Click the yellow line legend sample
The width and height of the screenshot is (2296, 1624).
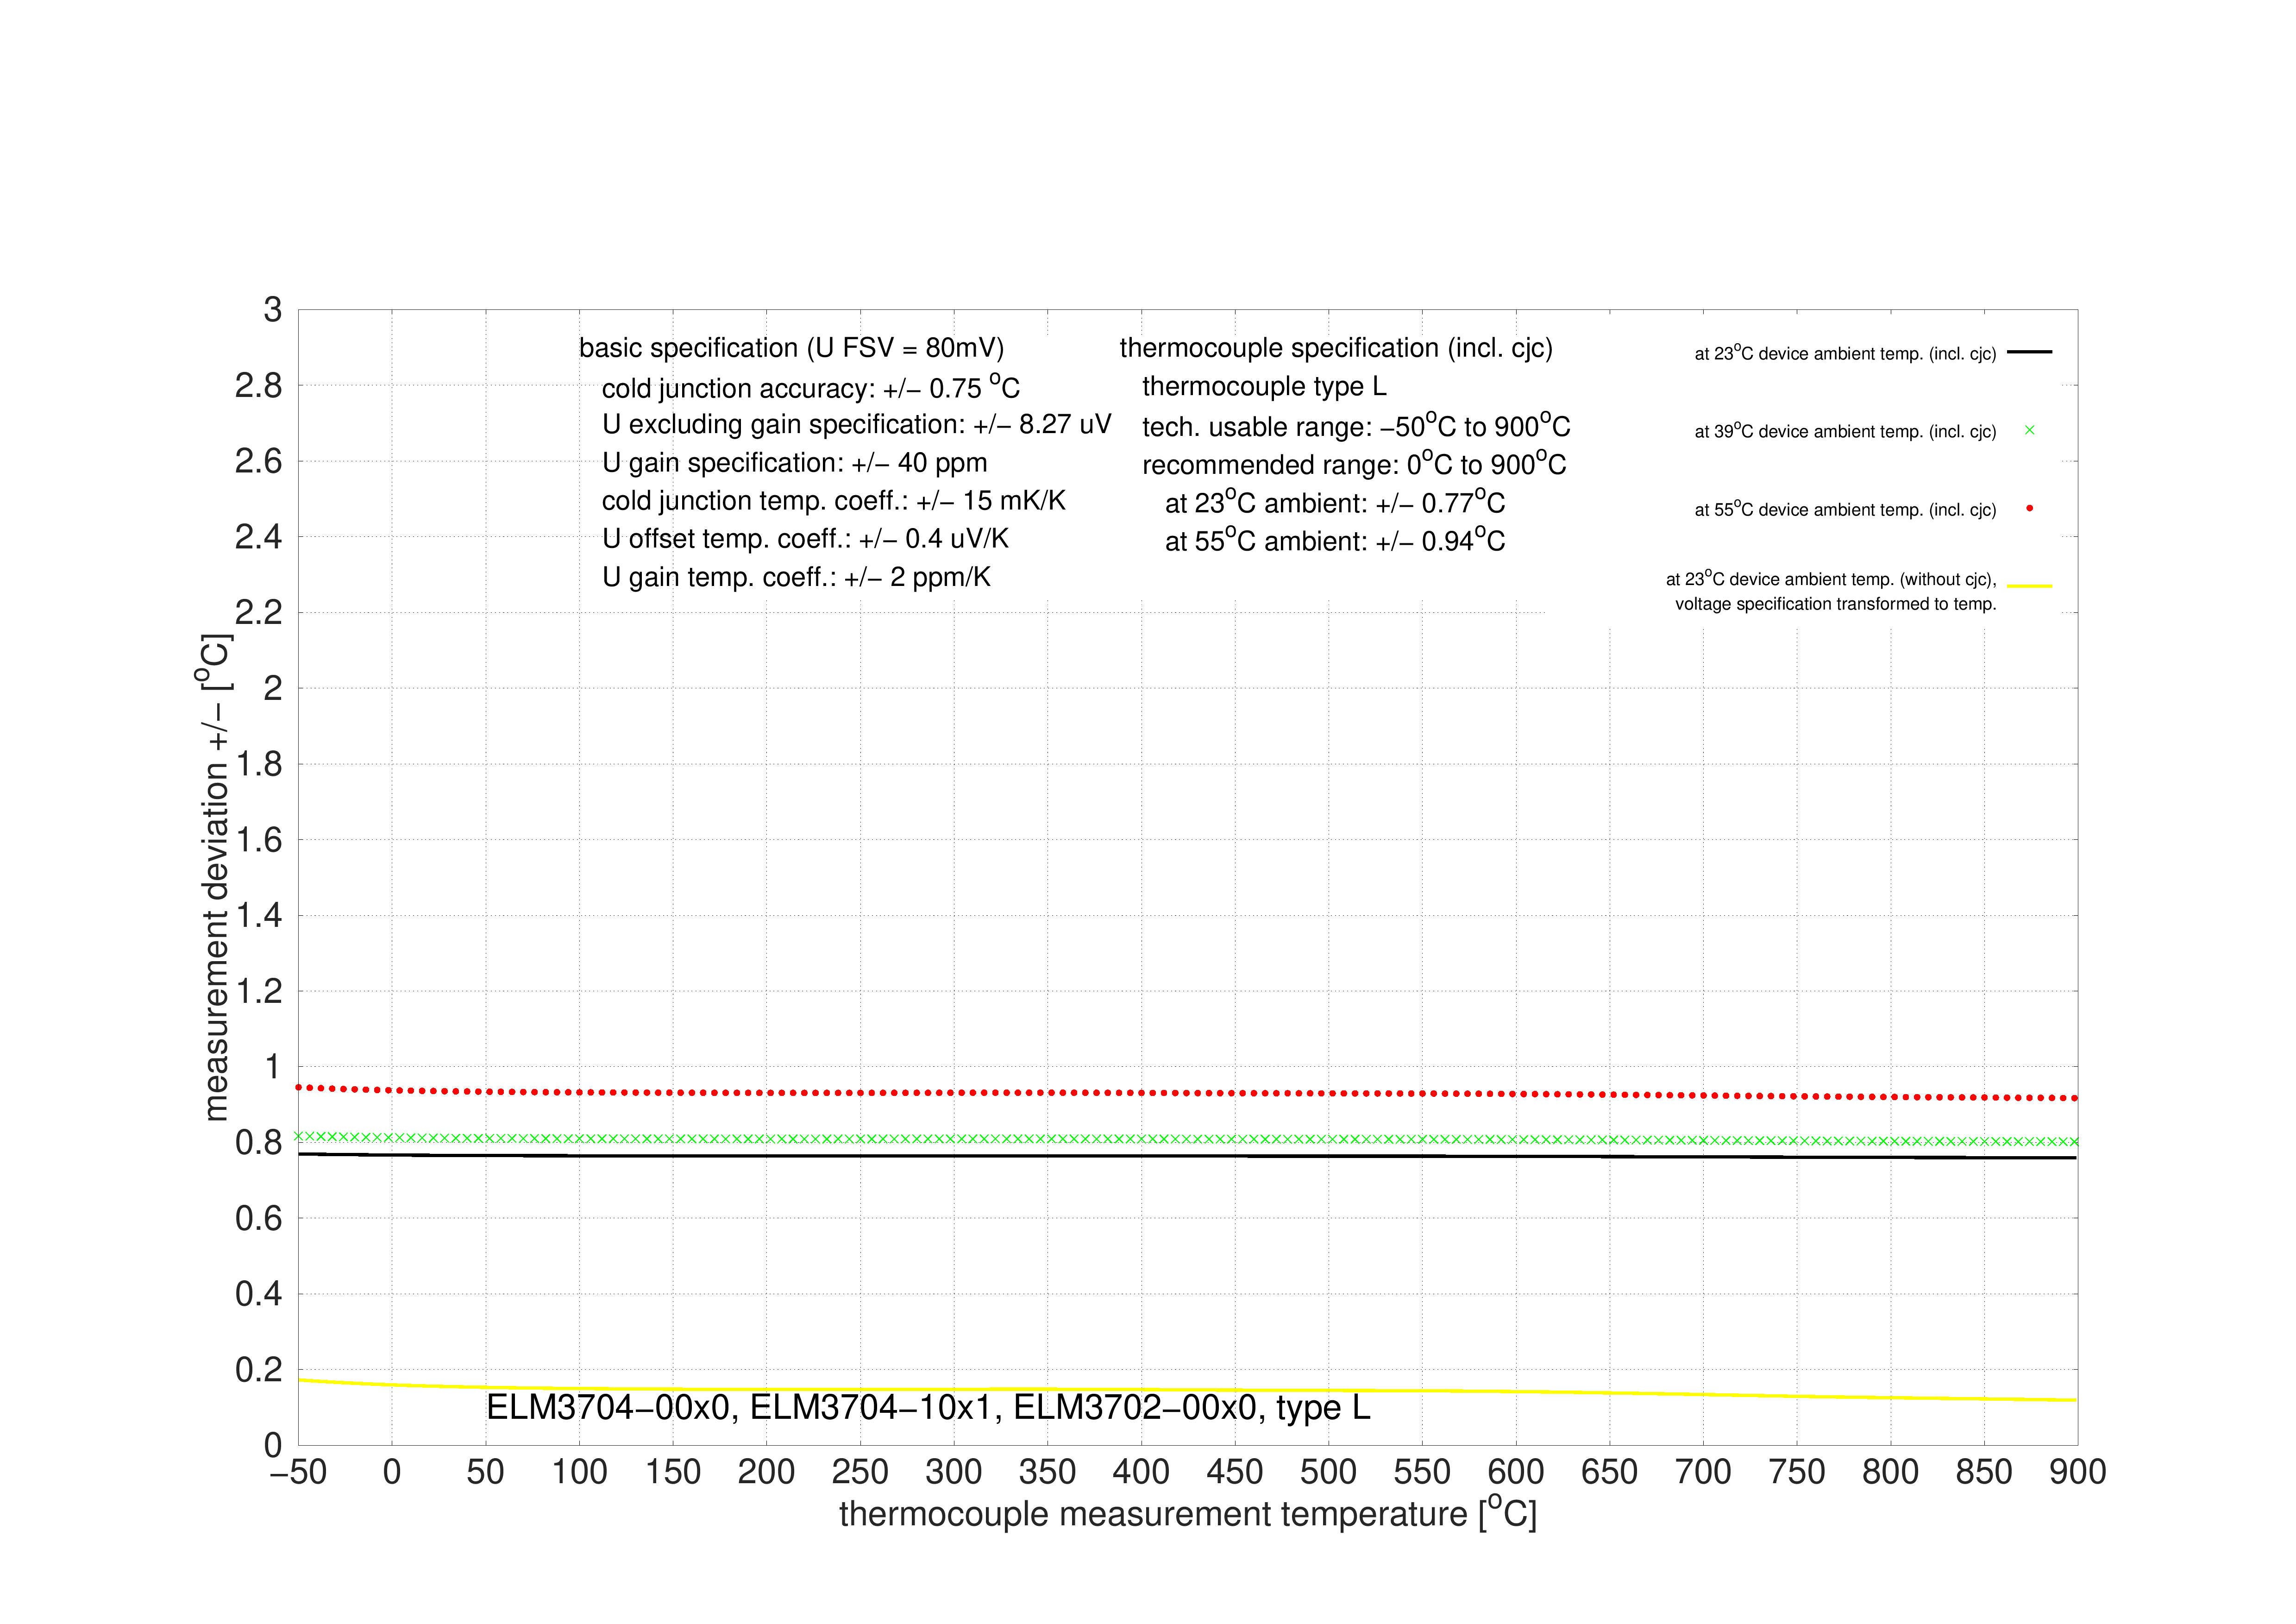pyautogui.click(x=2029, y=585)
